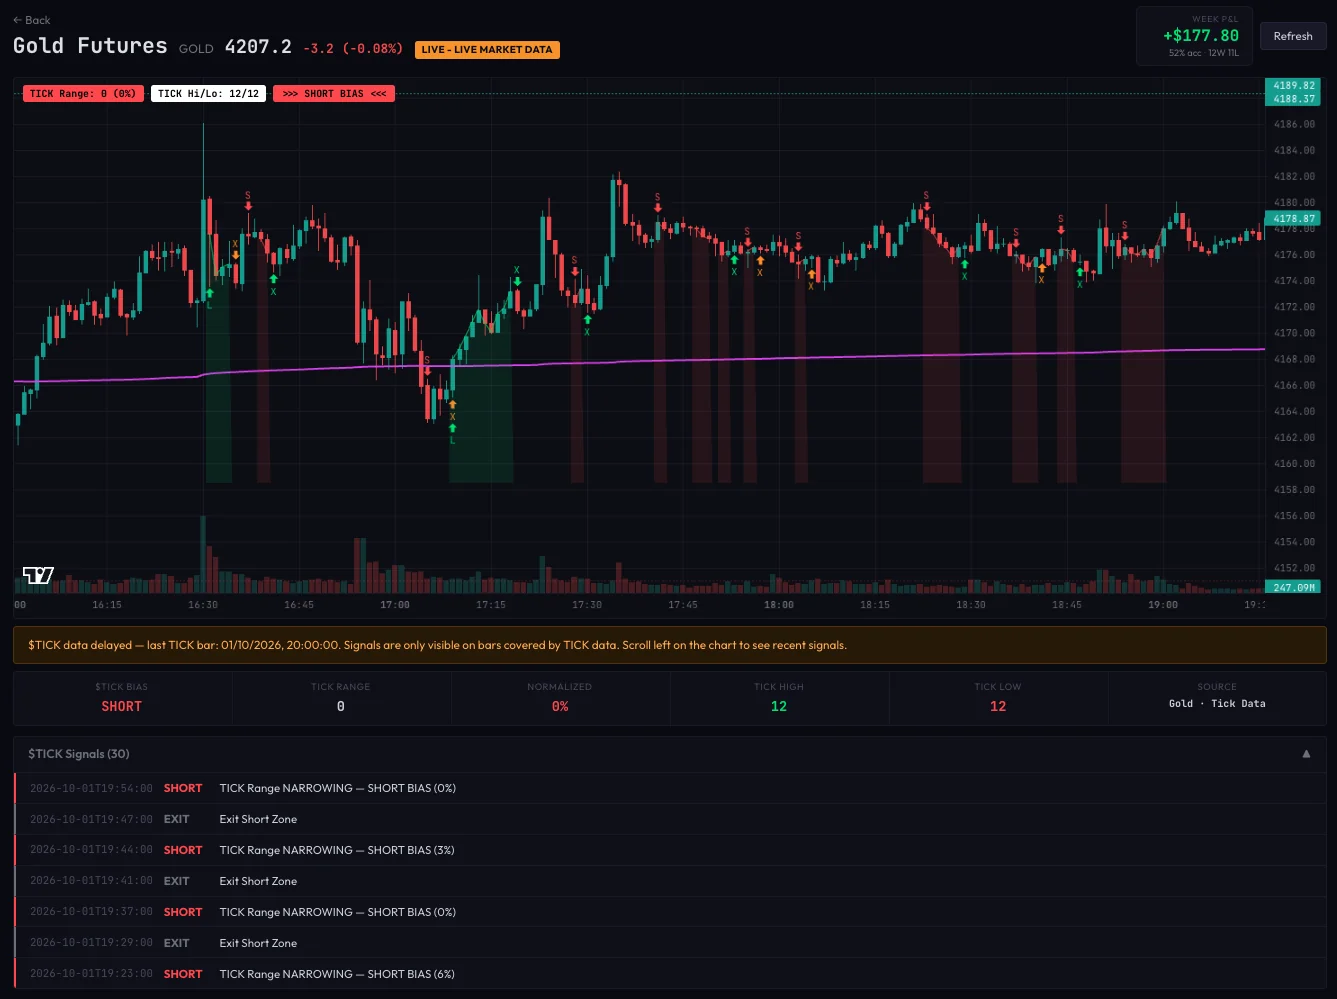Click the TICK Range 0 (0%) label
The height and width of the screenshot is (999, 1337).
[x=83, y=94]
